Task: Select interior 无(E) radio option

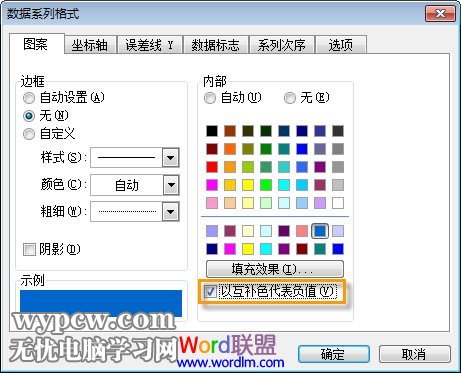Action: click(x=307, y=98)
